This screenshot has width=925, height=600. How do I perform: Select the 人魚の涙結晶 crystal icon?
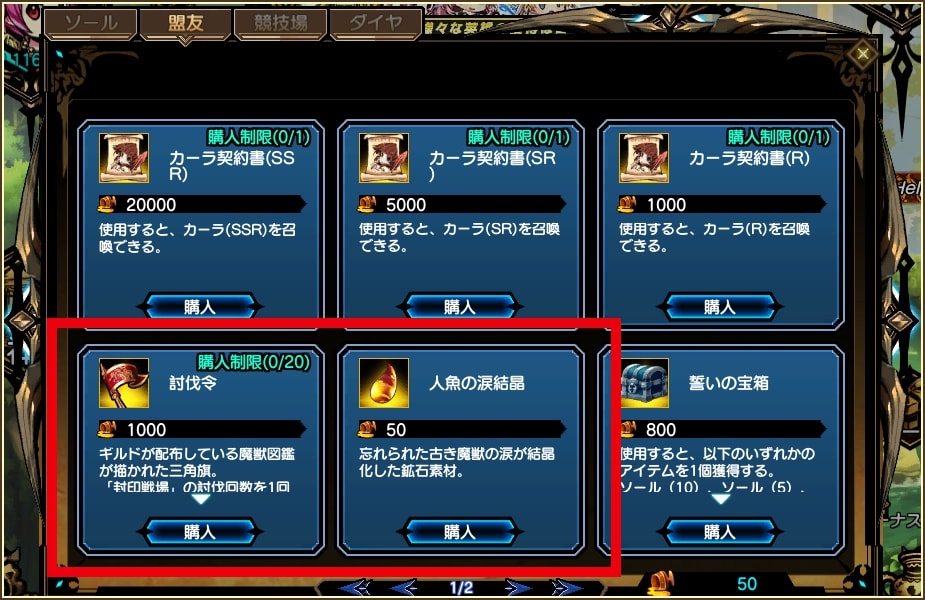point(384,383)
